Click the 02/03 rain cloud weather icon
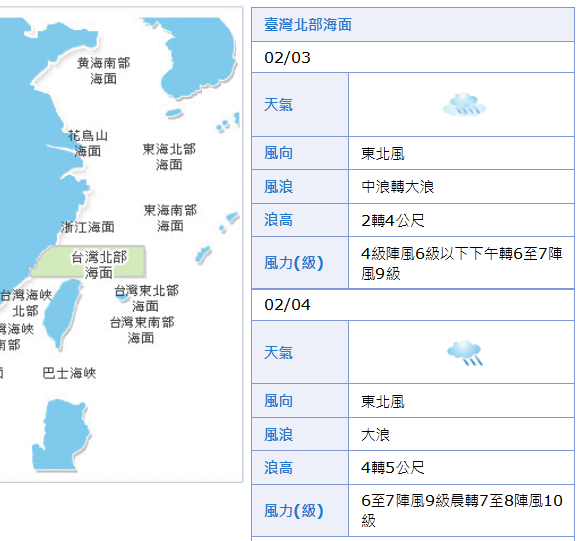The width and height of the screenshot is (579, 541). click(464, 105)
